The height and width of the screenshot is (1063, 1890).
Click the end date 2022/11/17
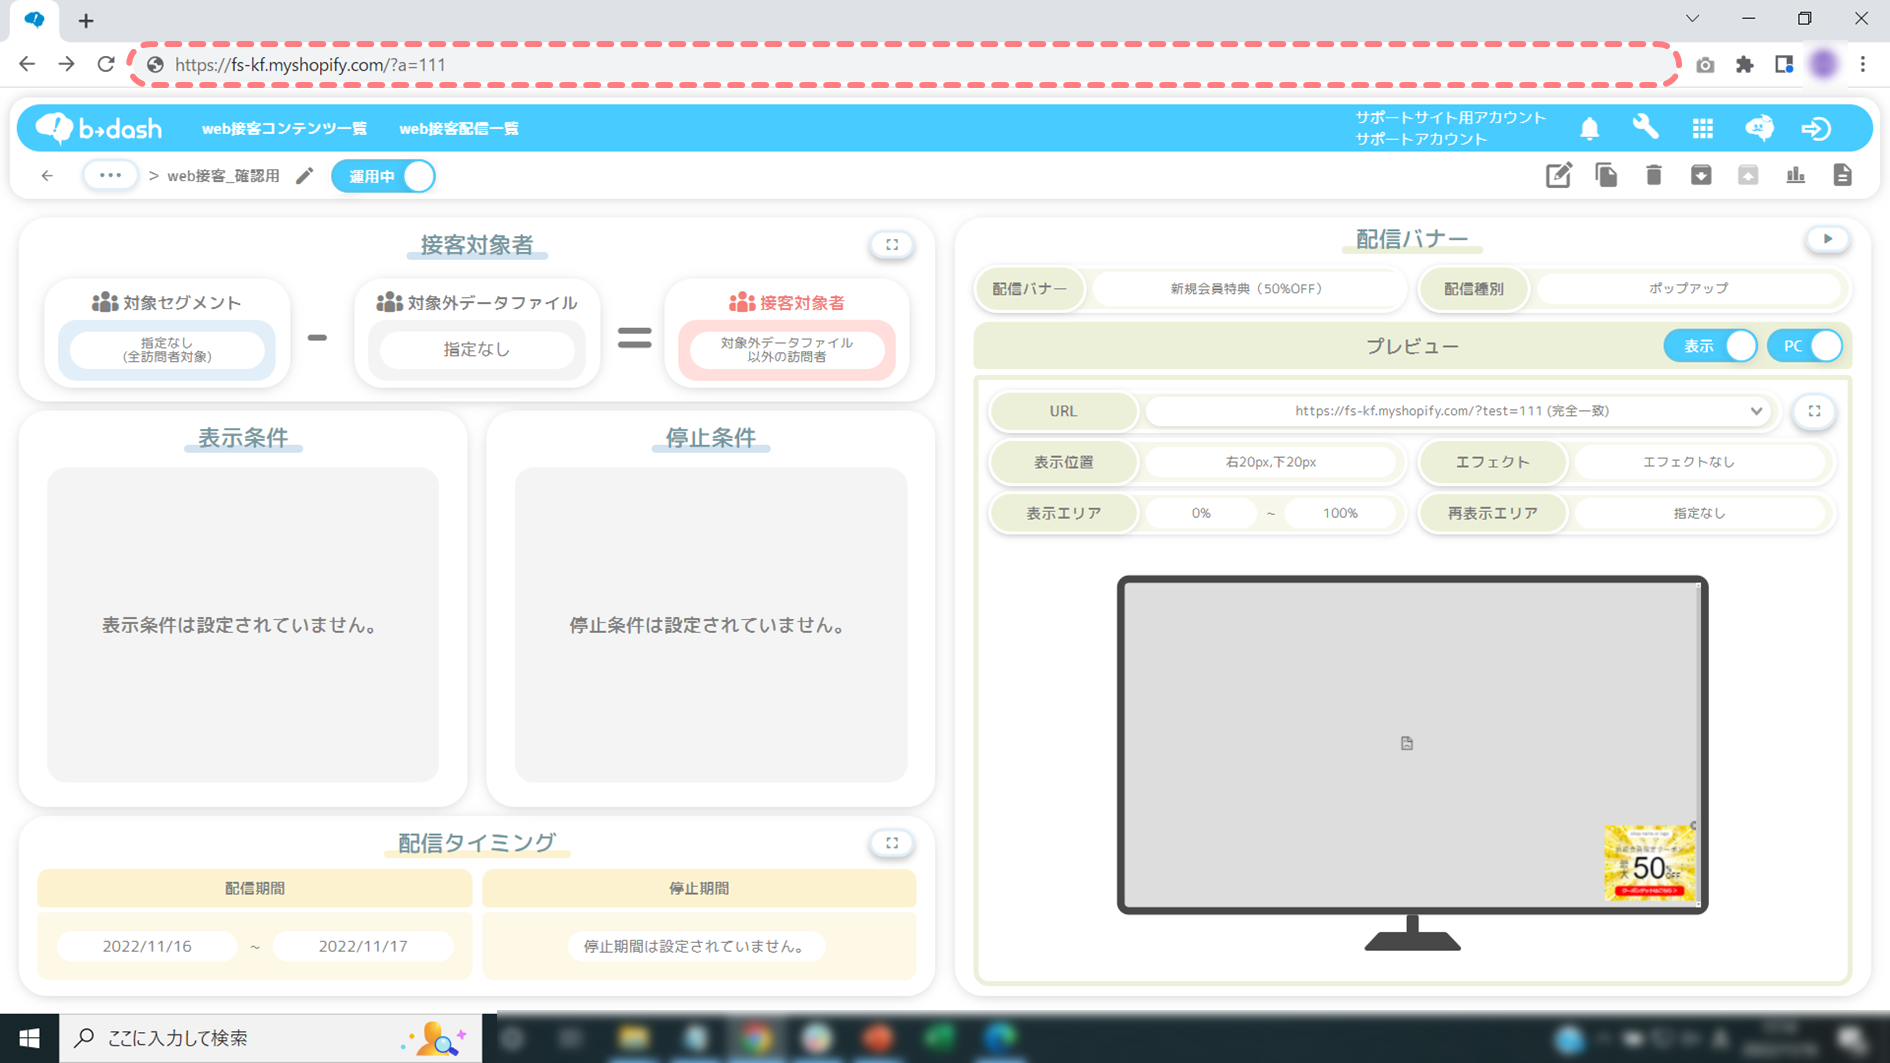363,946
